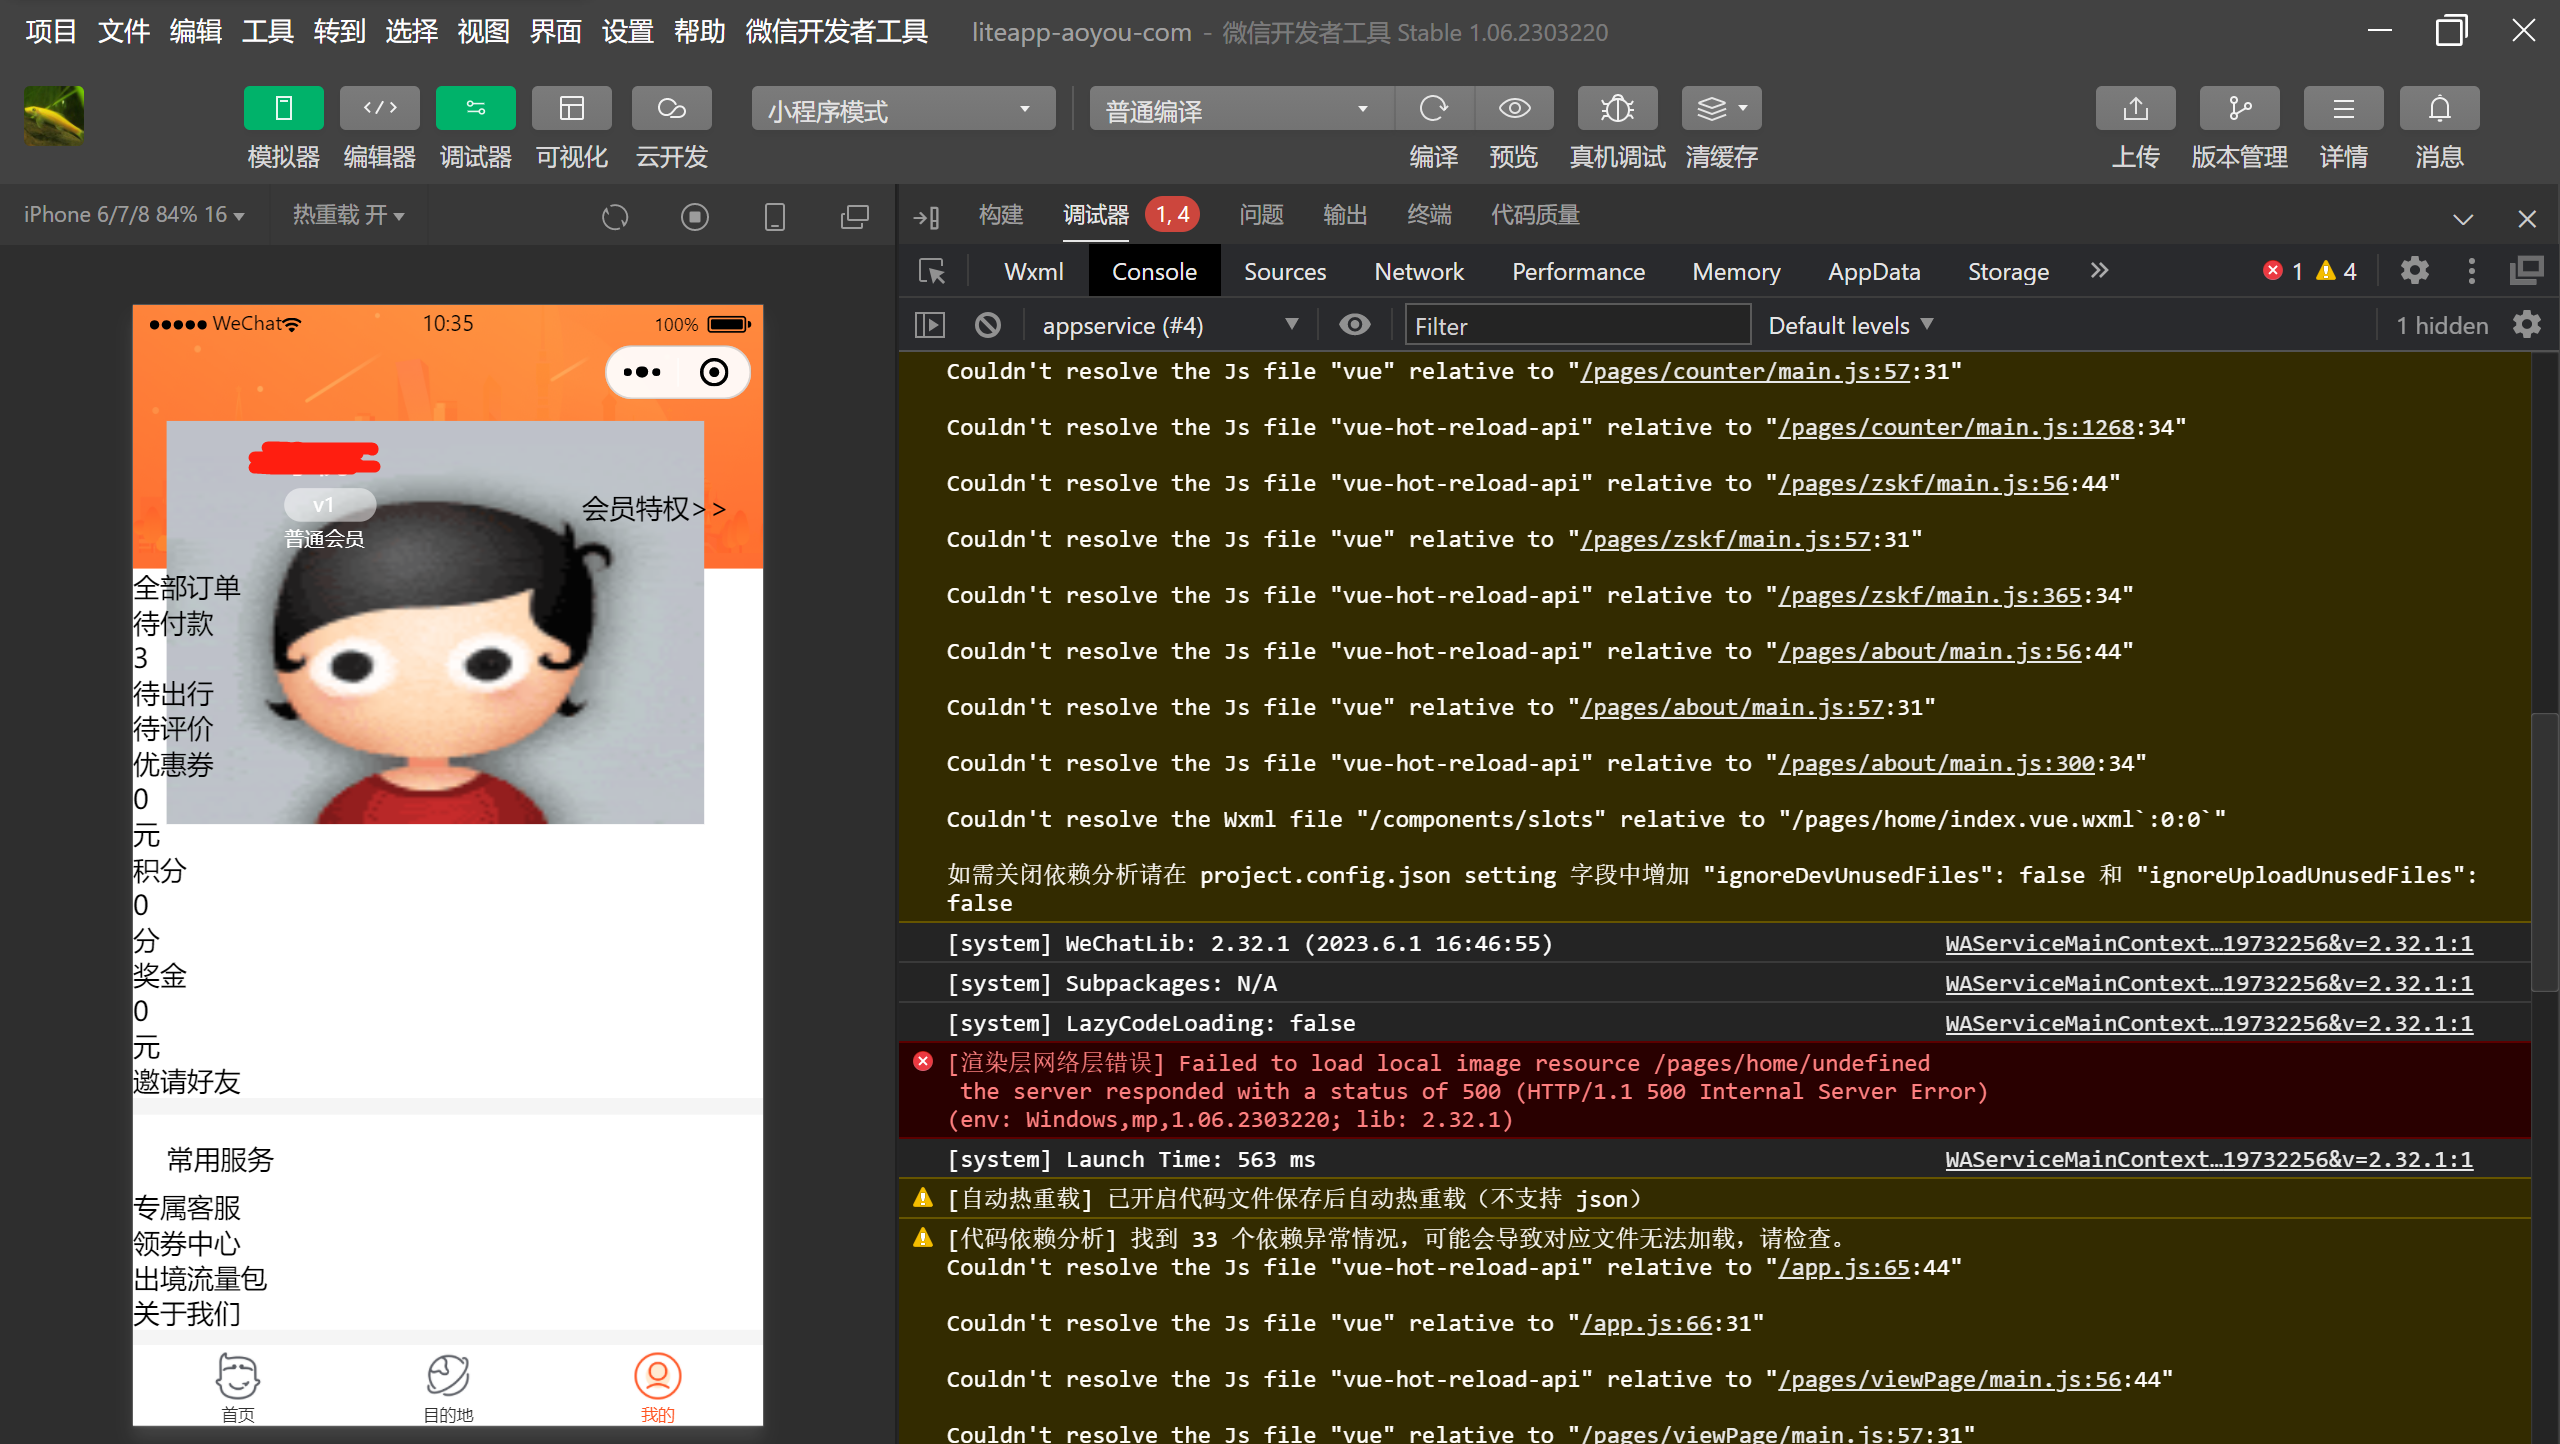Switch to the 输出 tab

click(x=1345, y=215)
